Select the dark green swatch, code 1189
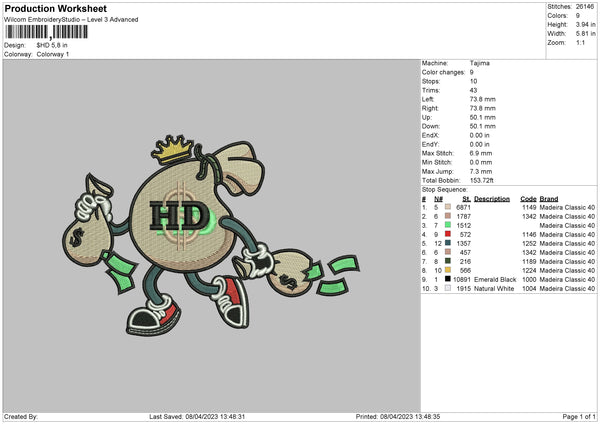 click(x=448, y=260)
